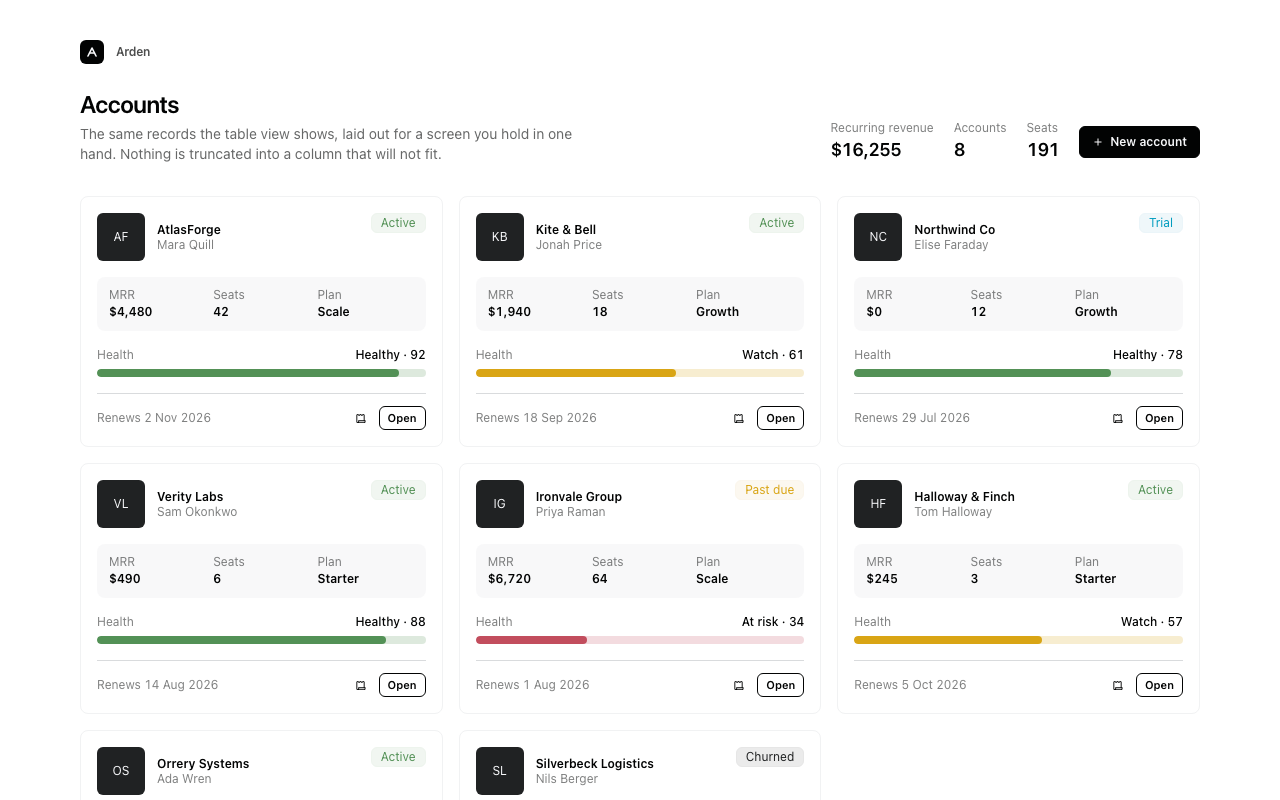Image resolution: width=1280 pixels, height=800 pixels.
Task: Click the Accounts heading
Action: (x=130, y=105)
